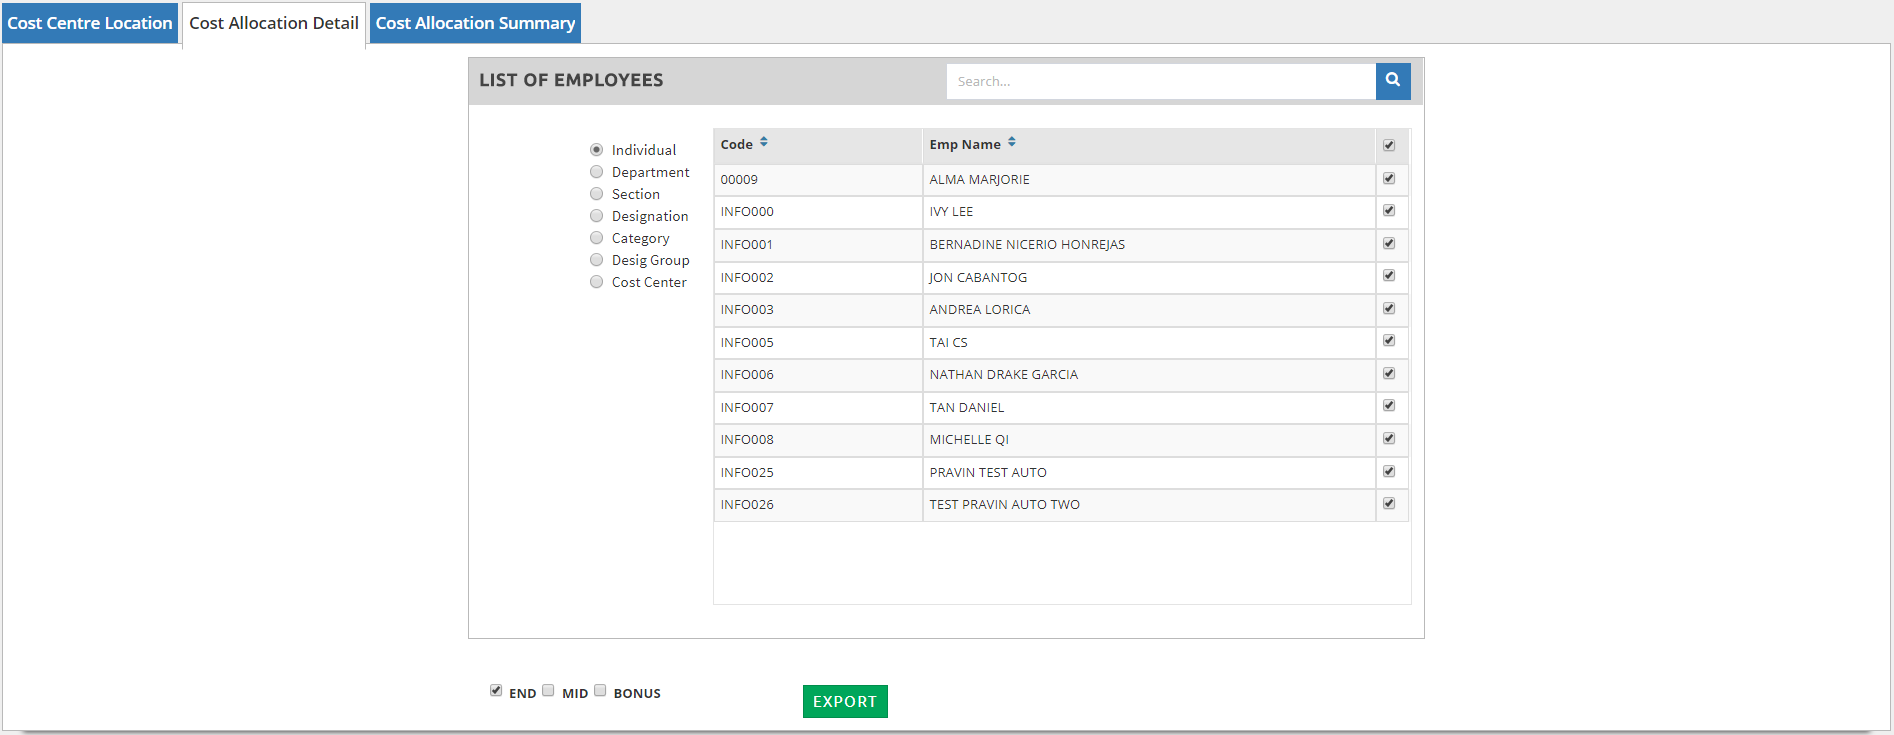Click the INFO025 employee code link
Image resolution: width=1894 pixels, height=735 pixels.
(x=747, y=473)
